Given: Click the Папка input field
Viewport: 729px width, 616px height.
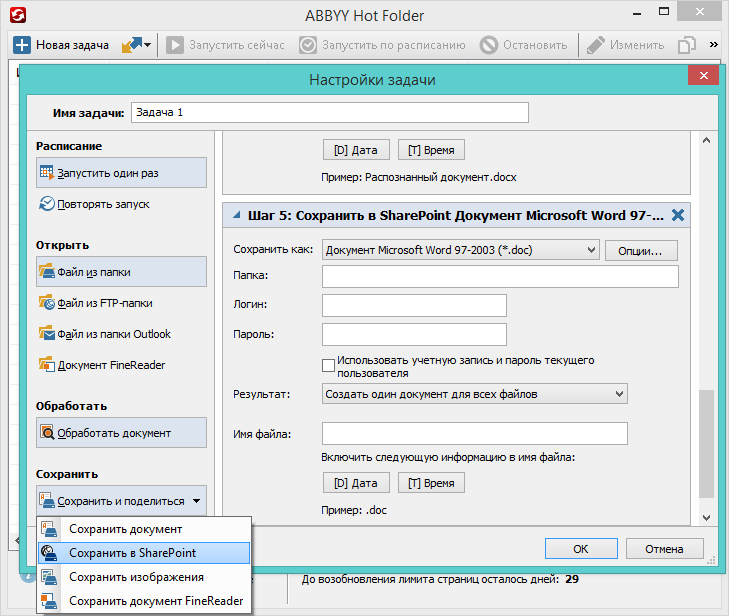Looking at the screenshot, I should (500, 277).
